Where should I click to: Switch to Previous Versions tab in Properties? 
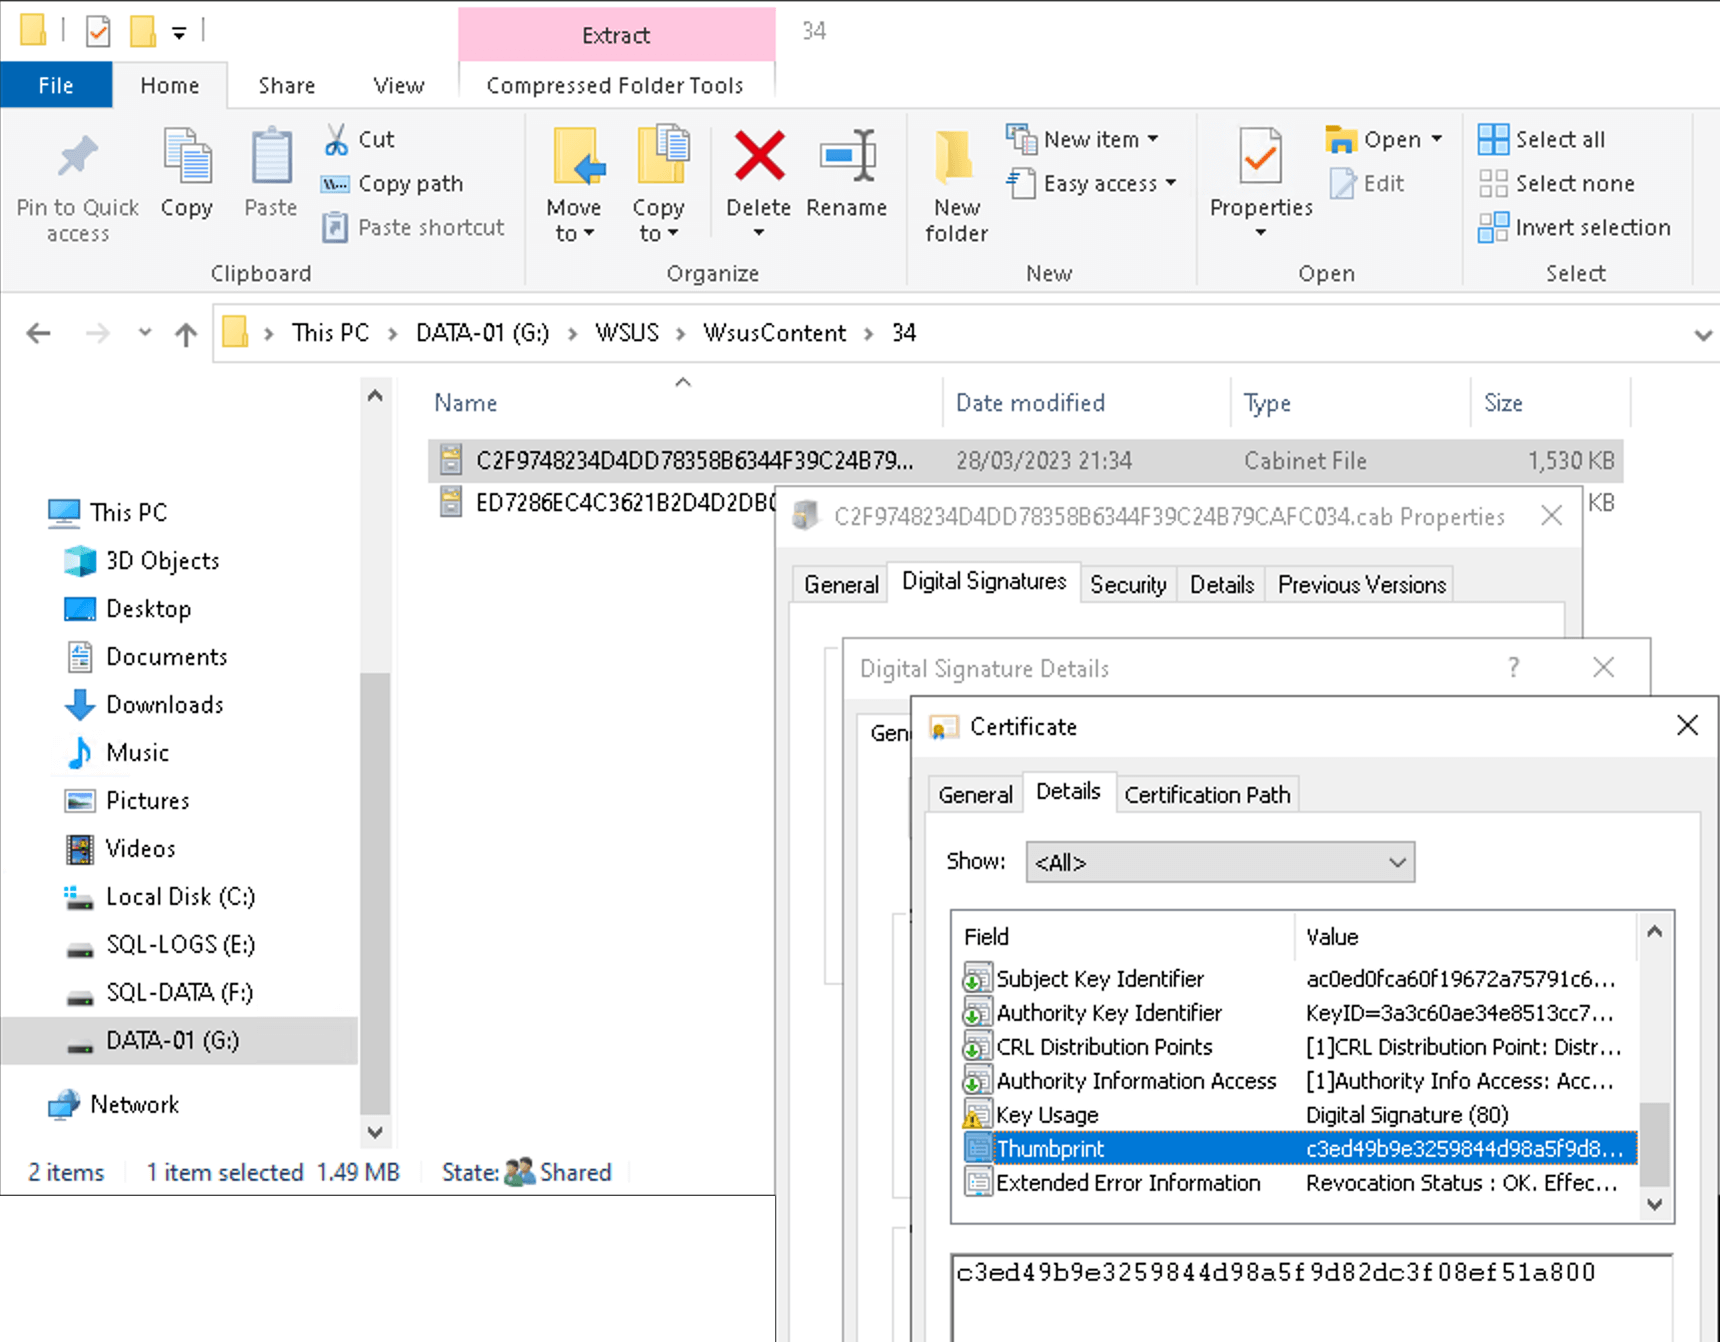1361,585
